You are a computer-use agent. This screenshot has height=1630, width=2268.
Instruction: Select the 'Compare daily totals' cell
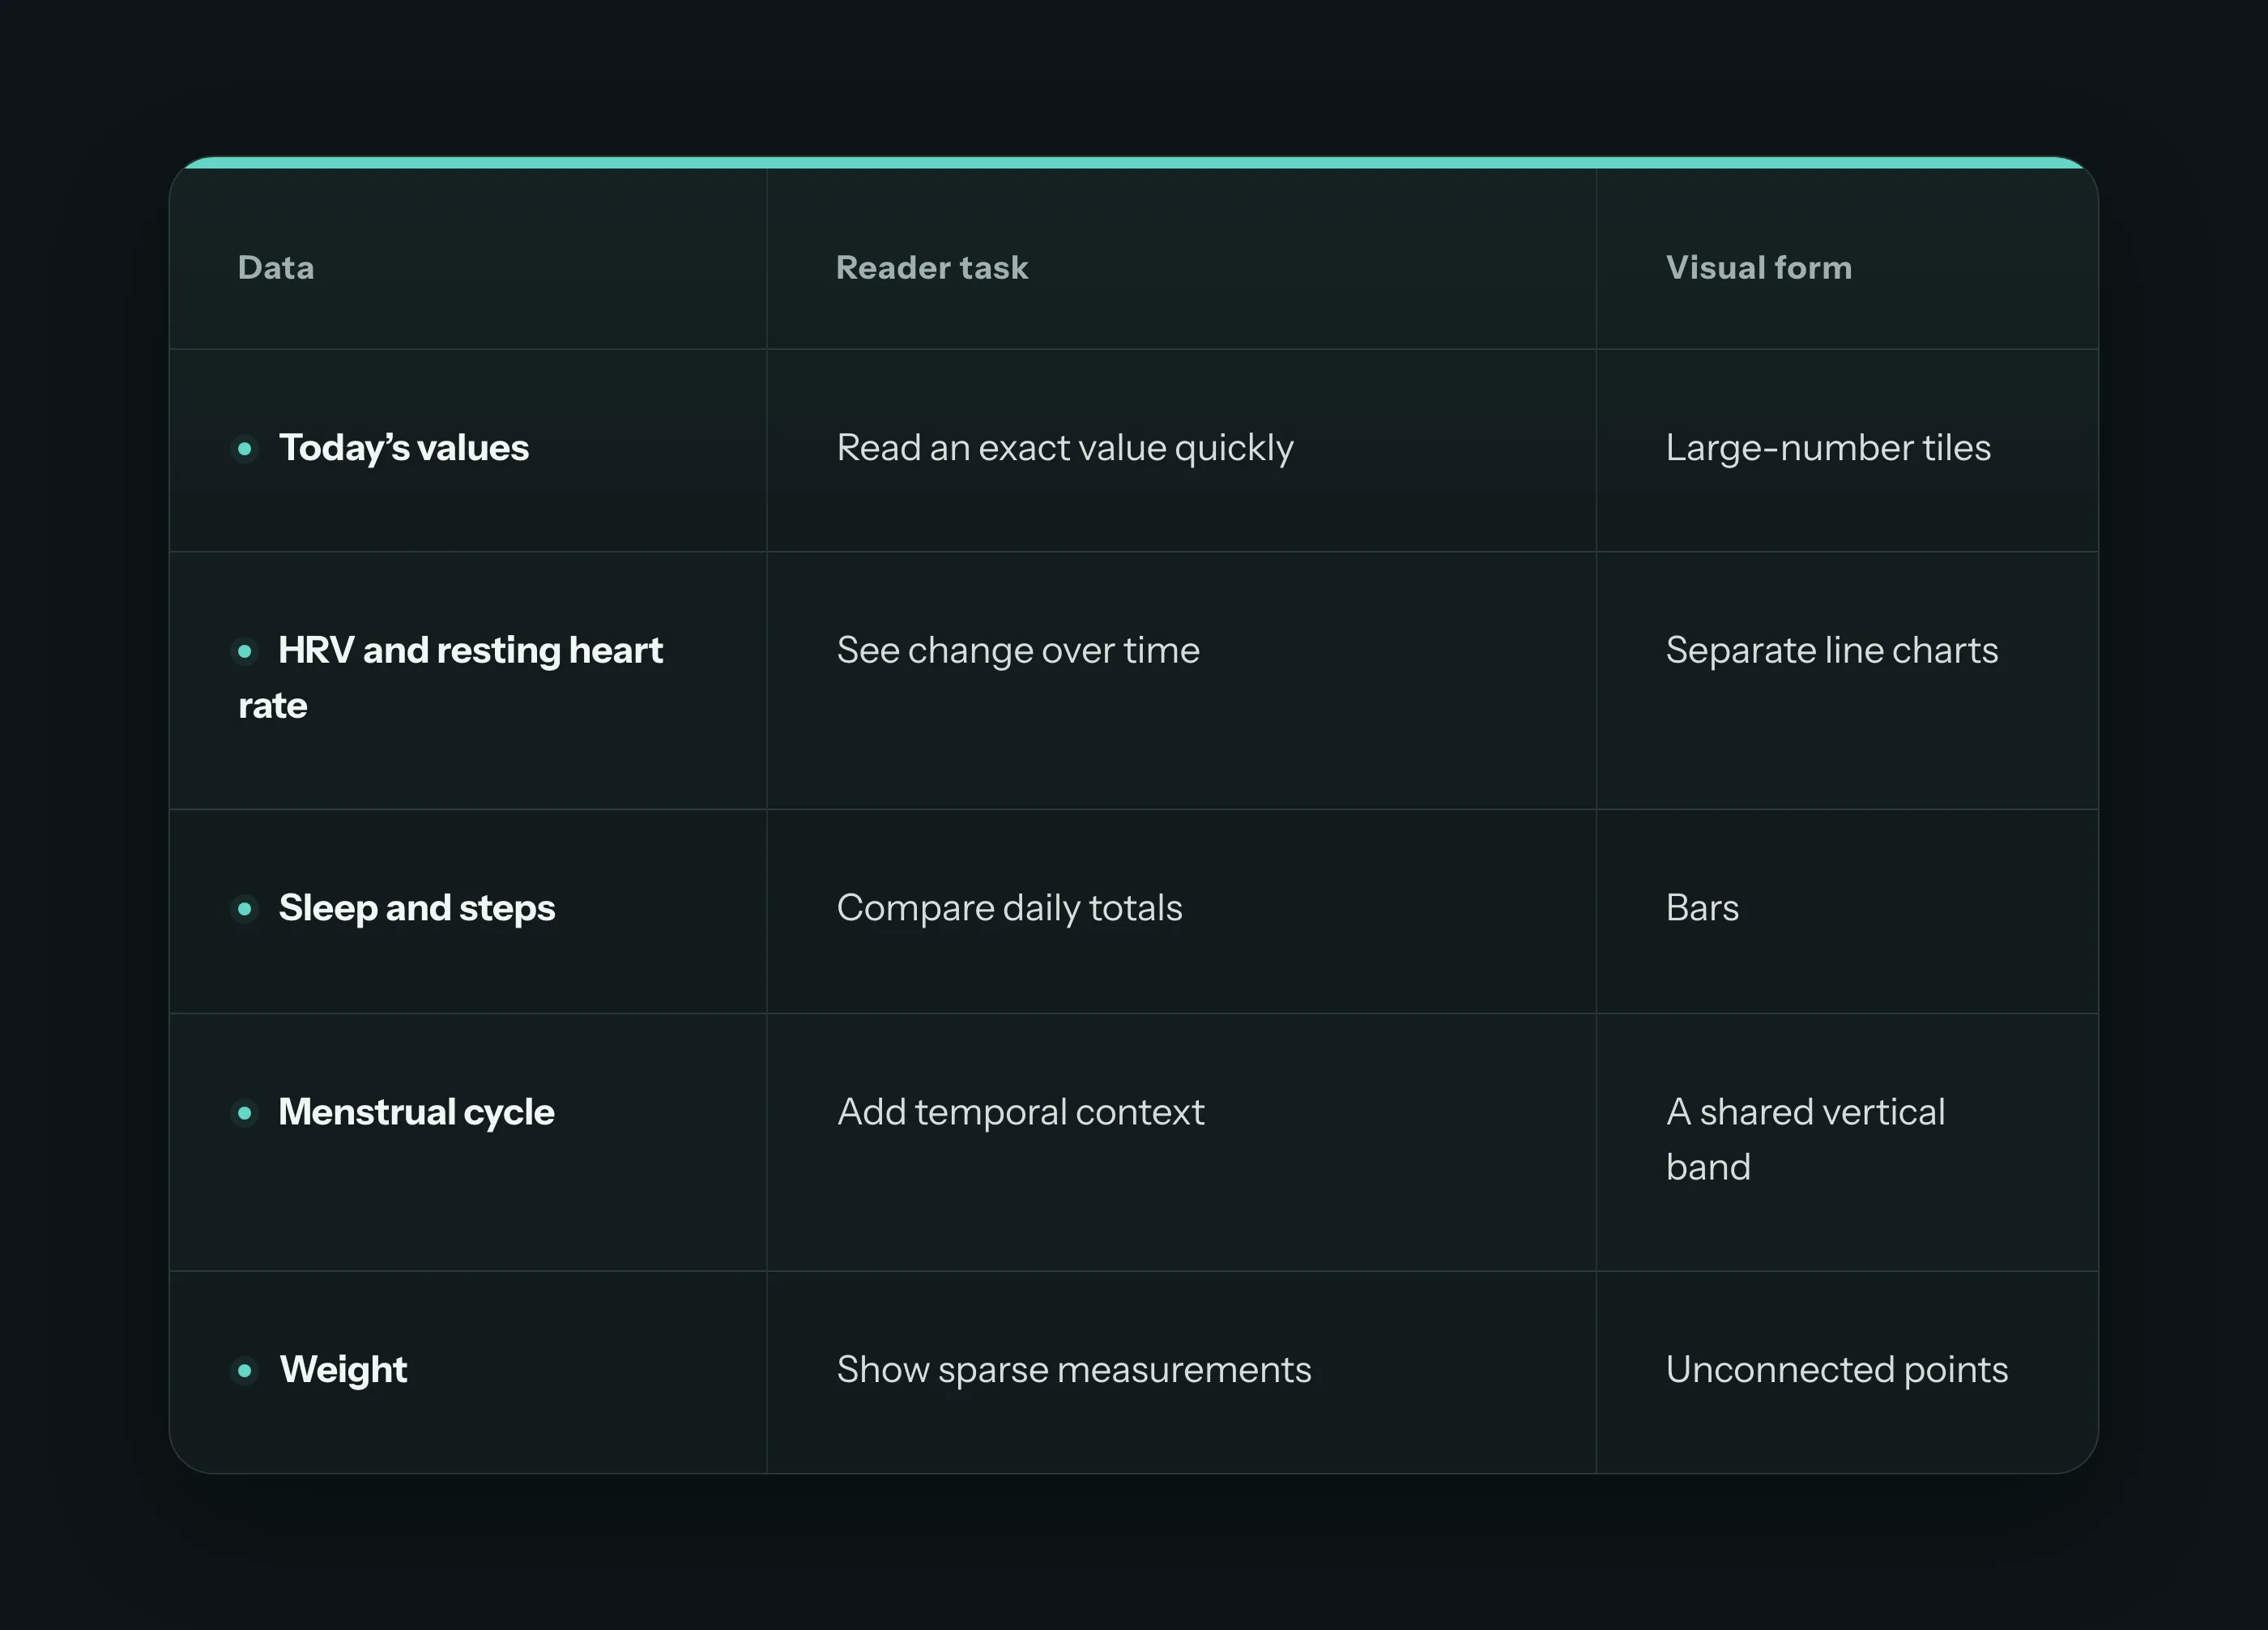point(1182,911)
